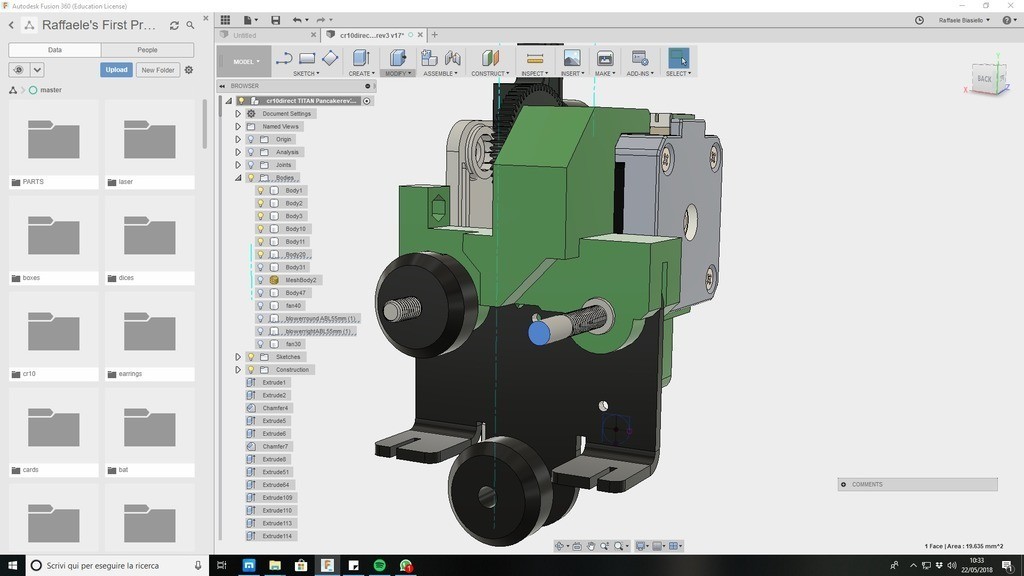Viewport: 1024px width, 576px height.
Task: Open the MODEL workspace dropdown
Action: click(x=245, y=61)
